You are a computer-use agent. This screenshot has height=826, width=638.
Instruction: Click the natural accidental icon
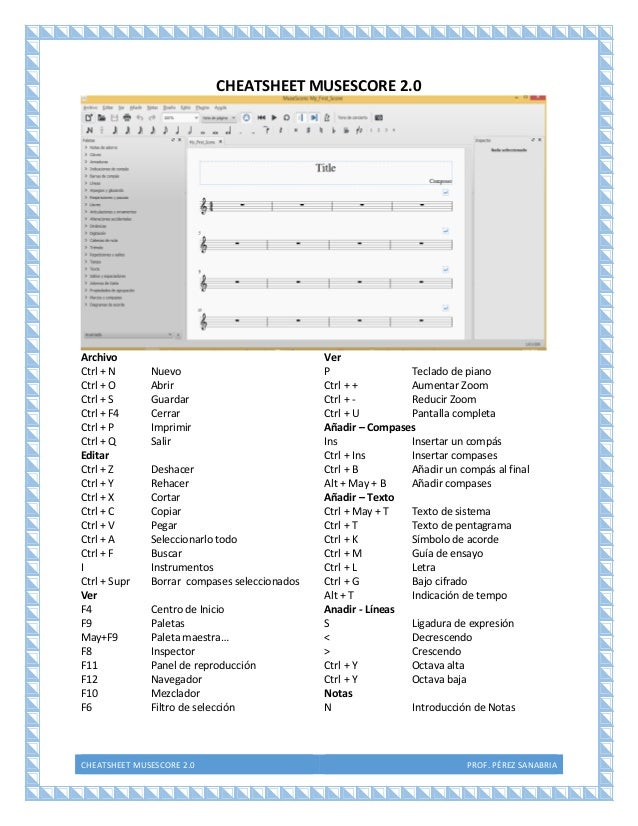click(x=321, y=130)
